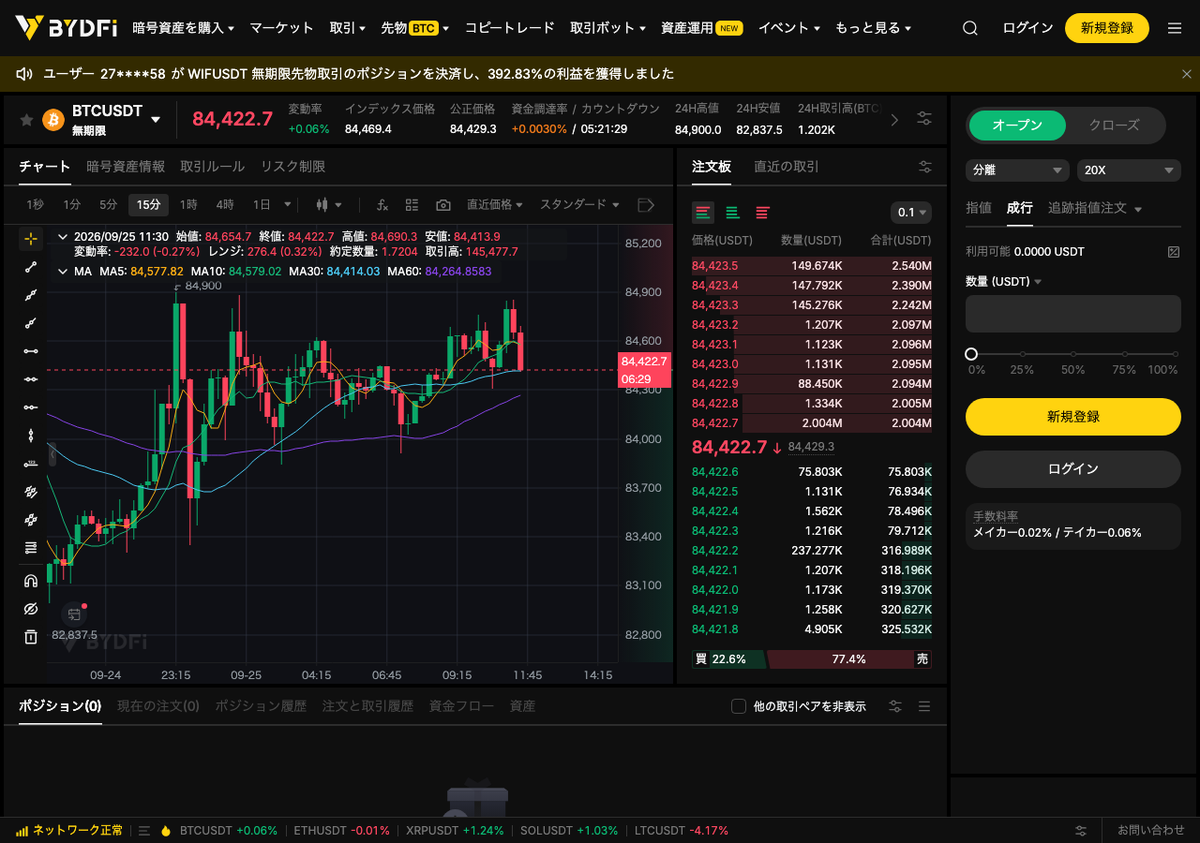
Task: Open the BTCUSDT pair selector dropdown arrow
Action: click(x=156, y=120)
